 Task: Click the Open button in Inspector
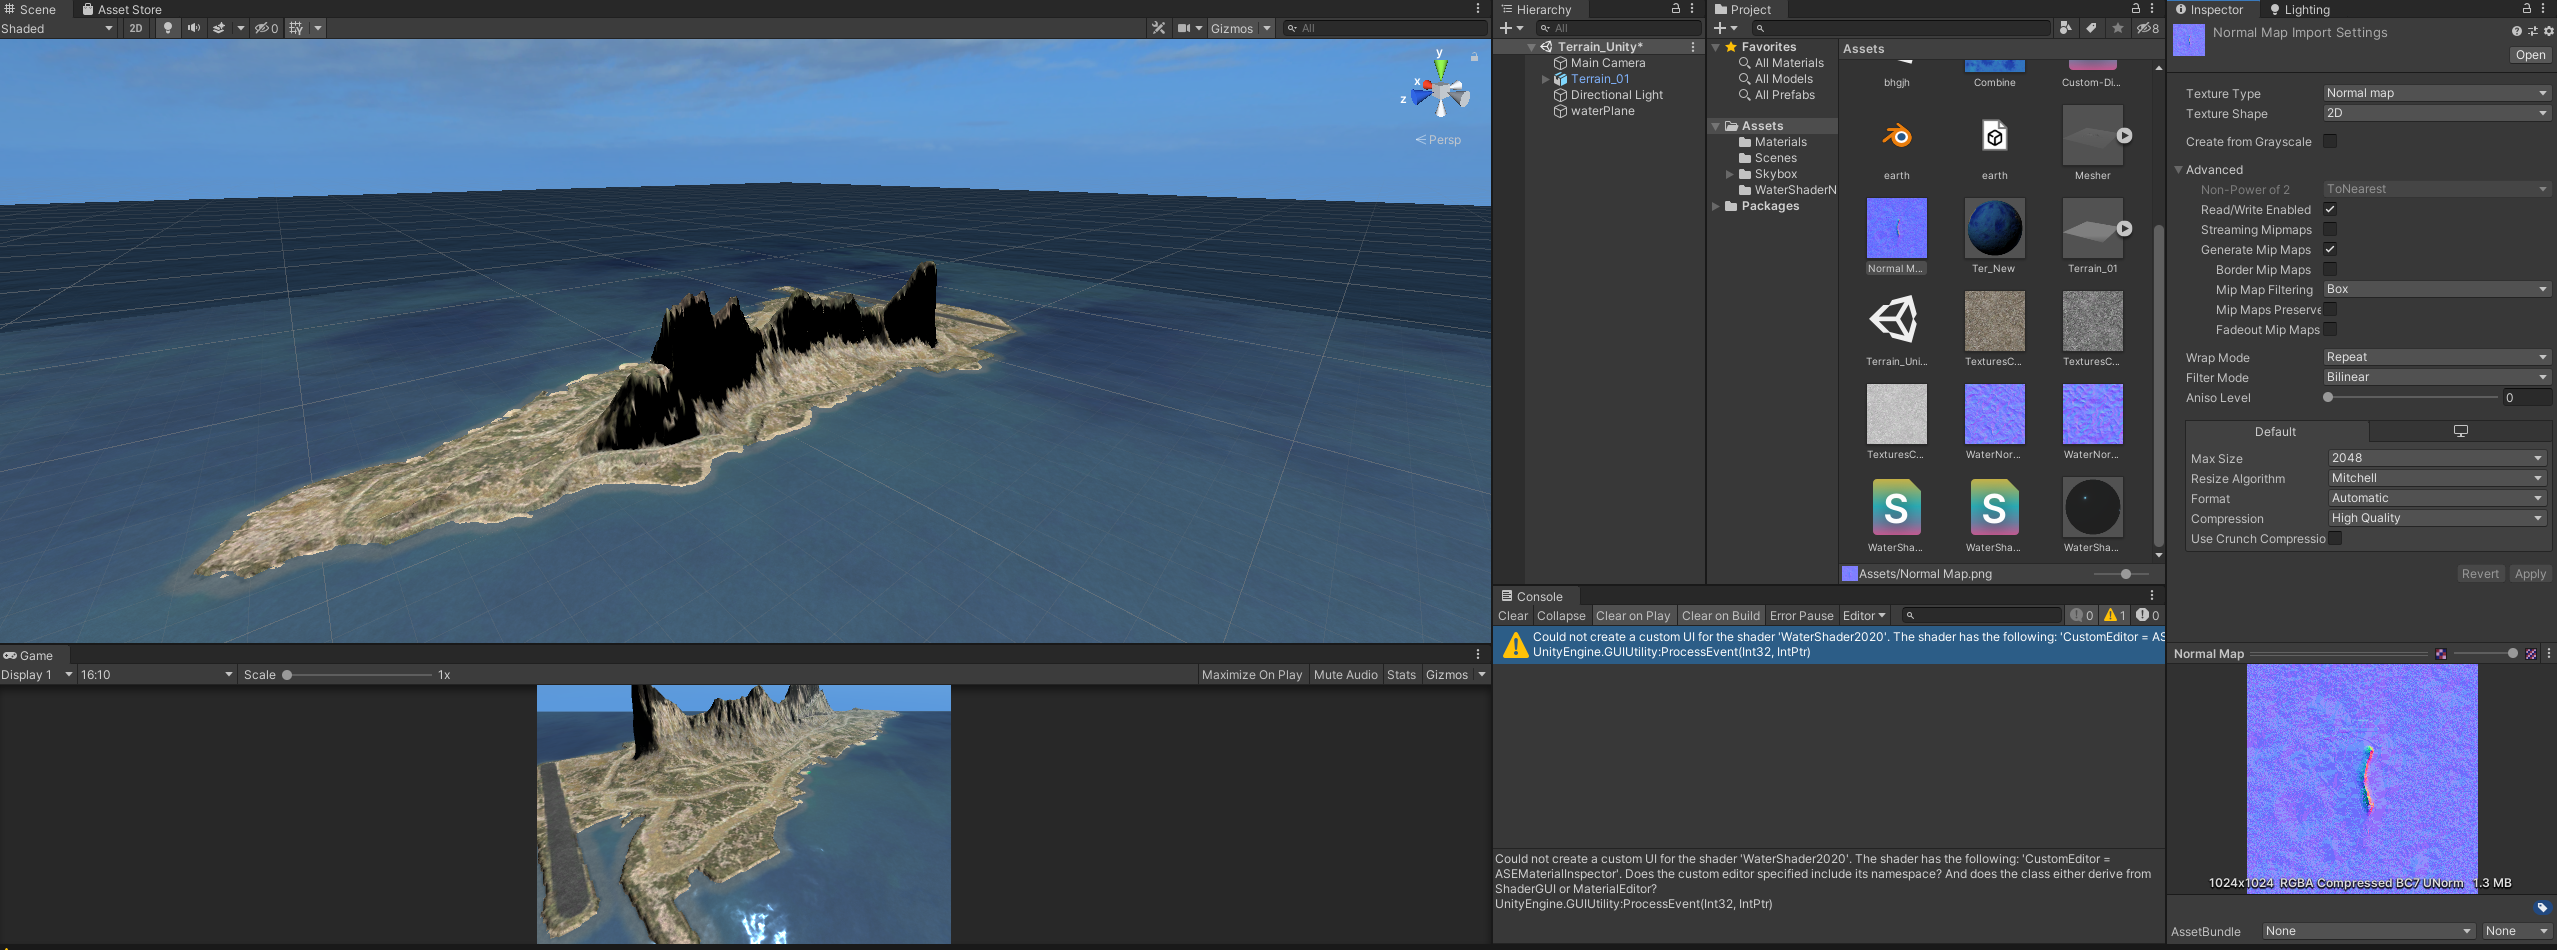pyautogui.click(x=2530, y=55)
